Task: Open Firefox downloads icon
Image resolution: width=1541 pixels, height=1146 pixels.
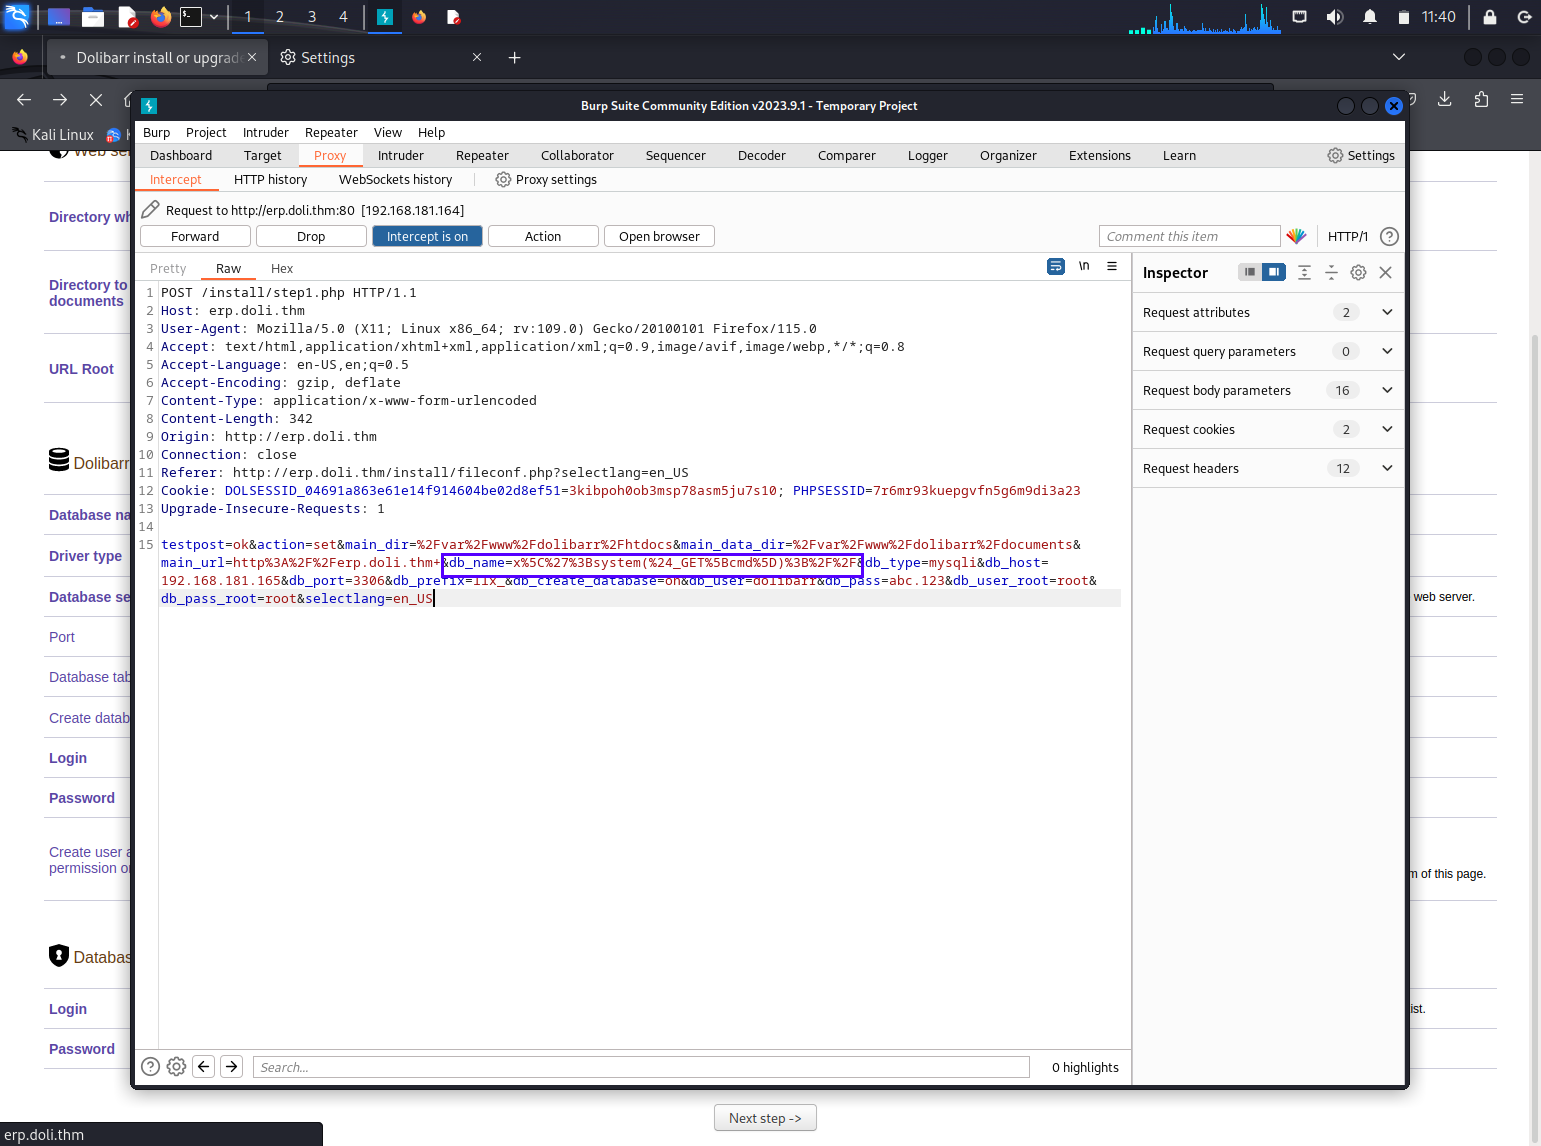Action: [x=1445, y=99]
